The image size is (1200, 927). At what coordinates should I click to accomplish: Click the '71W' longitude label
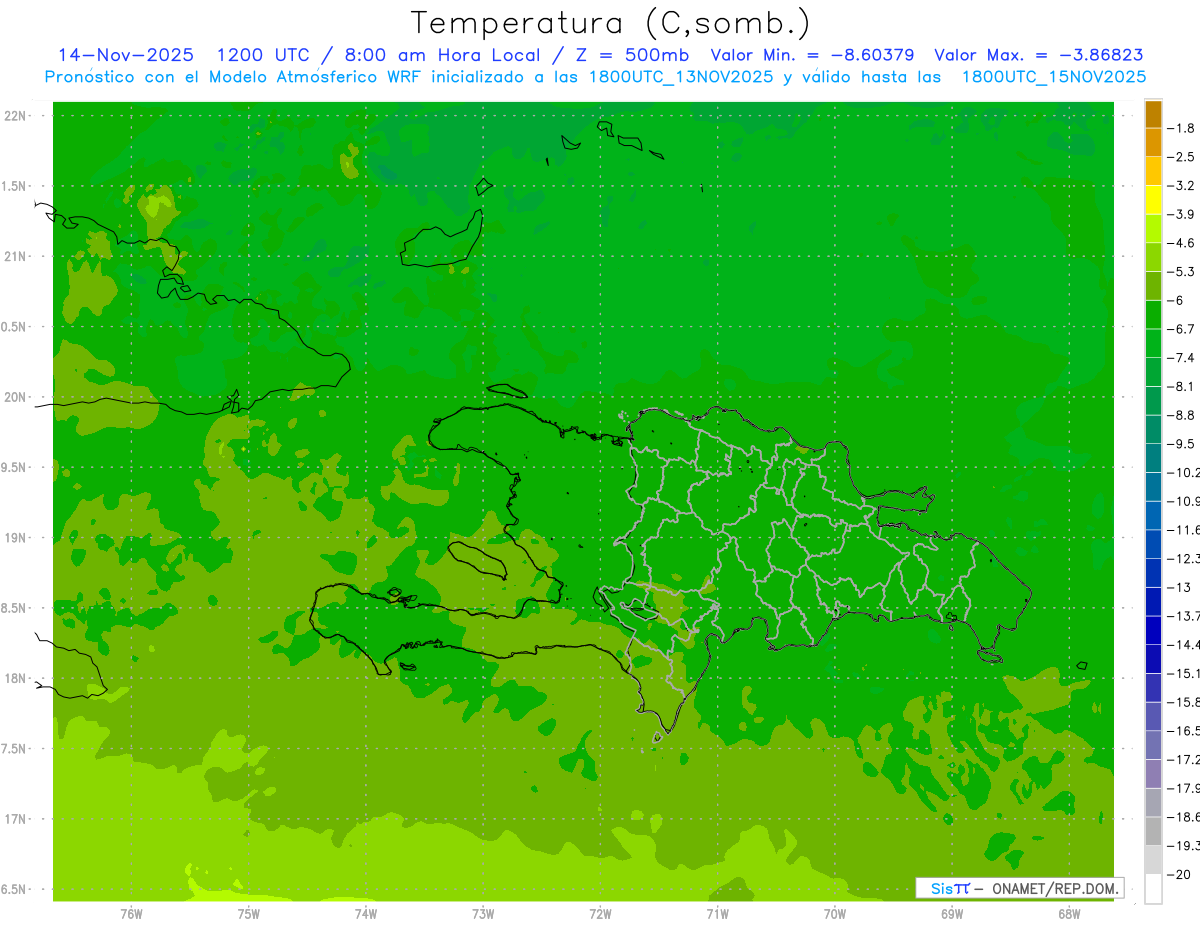point(717,914)
